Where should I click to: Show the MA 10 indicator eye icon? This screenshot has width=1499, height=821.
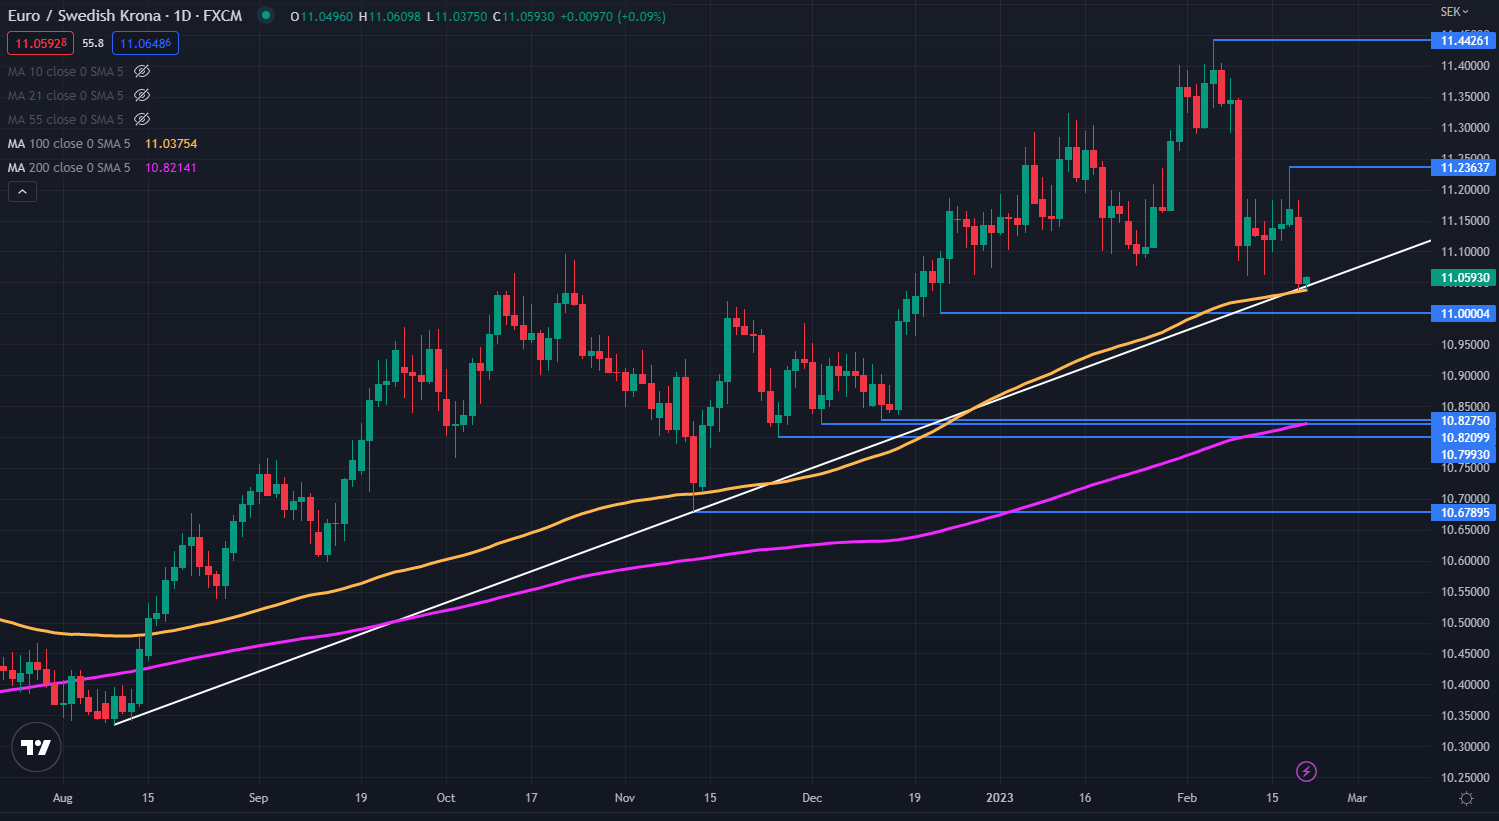[142, 72]
